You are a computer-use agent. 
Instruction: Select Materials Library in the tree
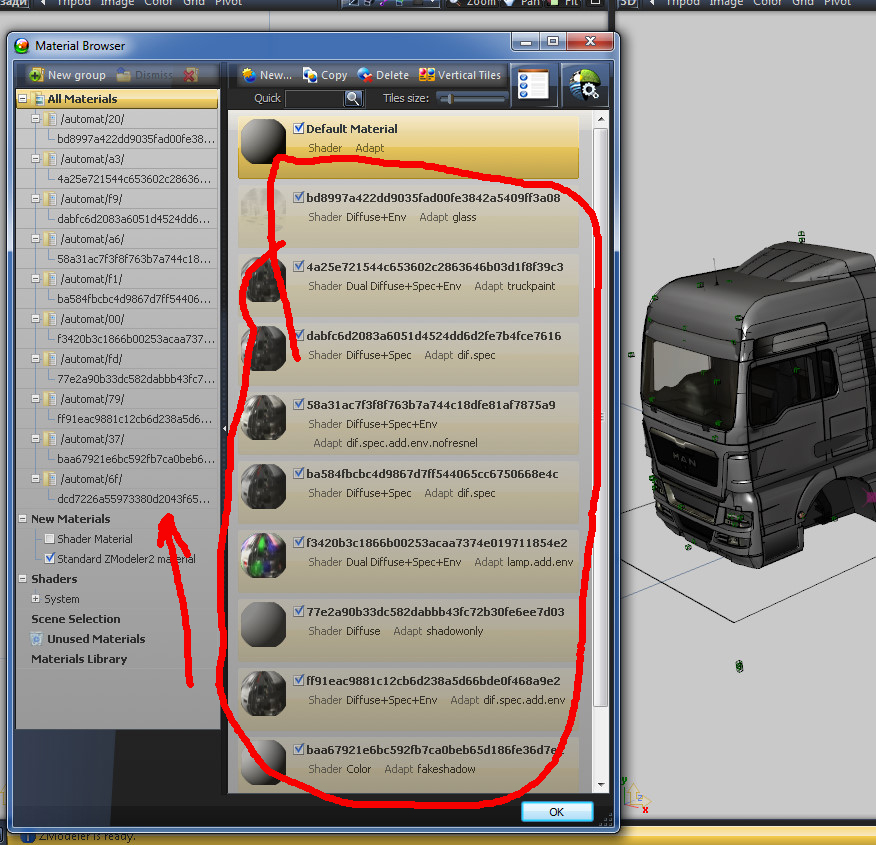(x=79, y=659)
